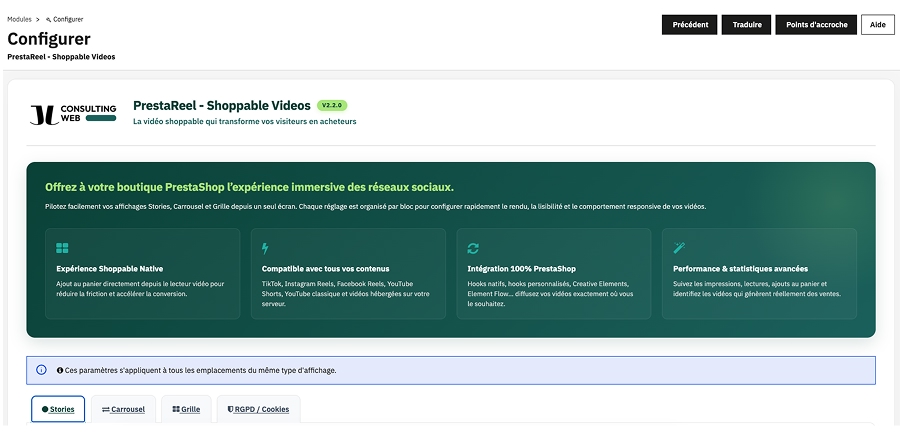Select the Stories tab
This screenshot has height=436, width=900.
point(58,410)
